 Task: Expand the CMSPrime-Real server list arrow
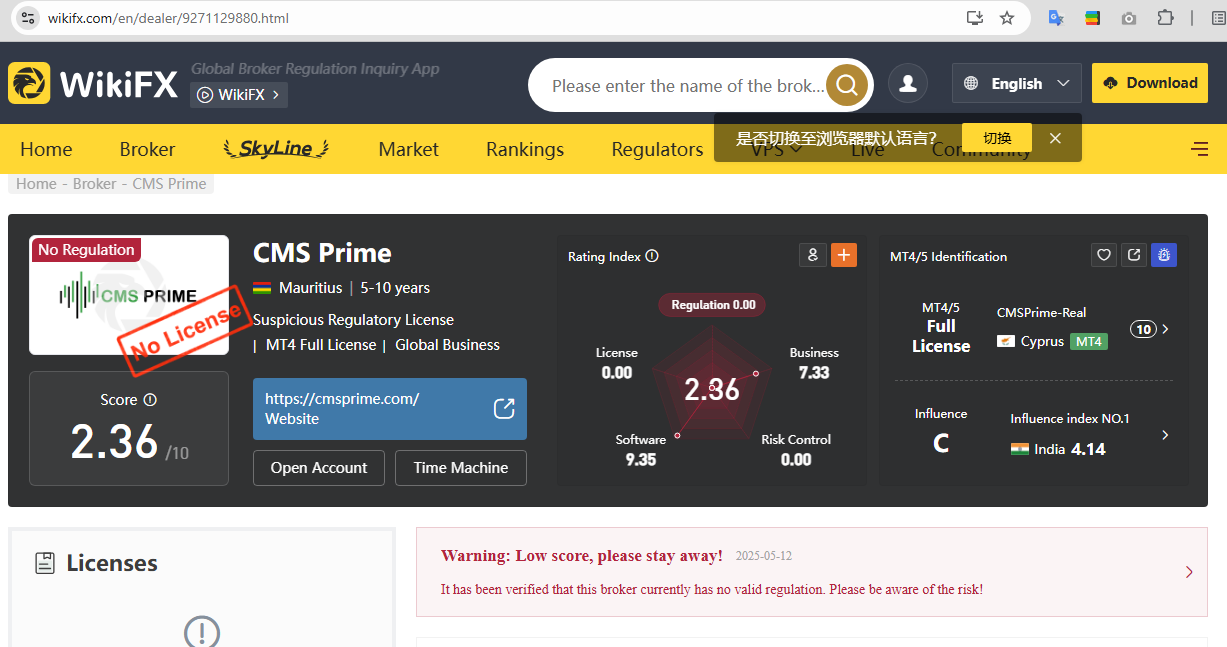pos(1165,329)
